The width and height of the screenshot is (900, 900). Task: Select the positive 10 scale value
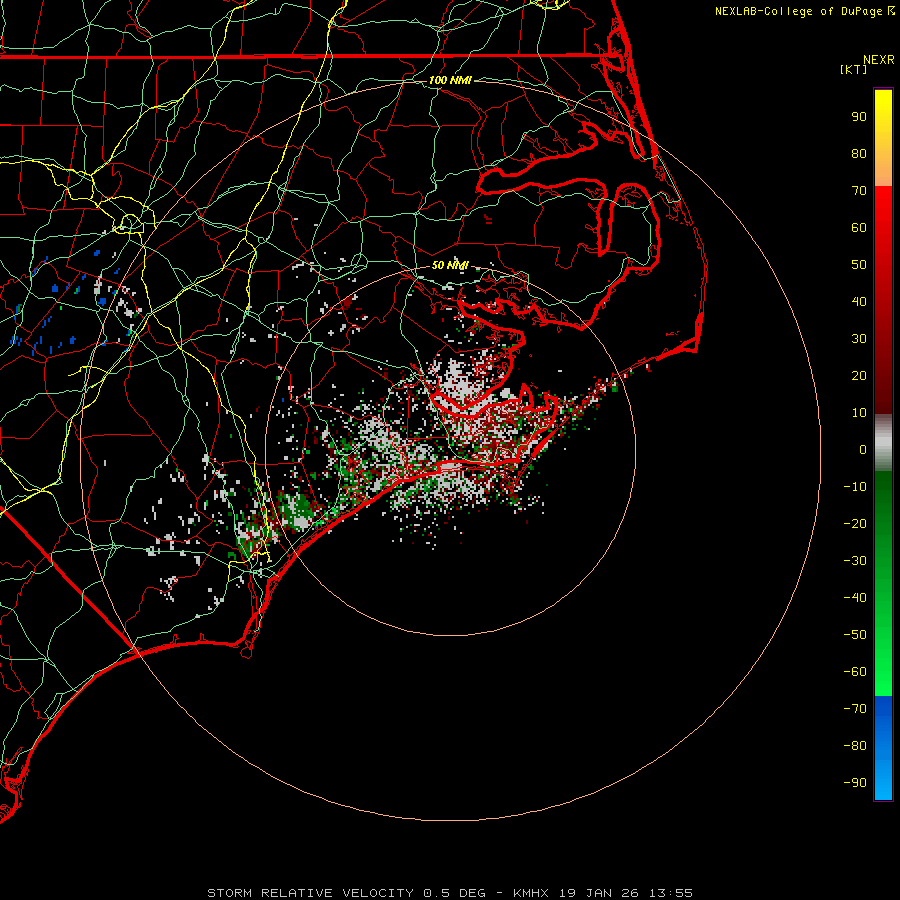pyautogui.click(x=859, y=413)
